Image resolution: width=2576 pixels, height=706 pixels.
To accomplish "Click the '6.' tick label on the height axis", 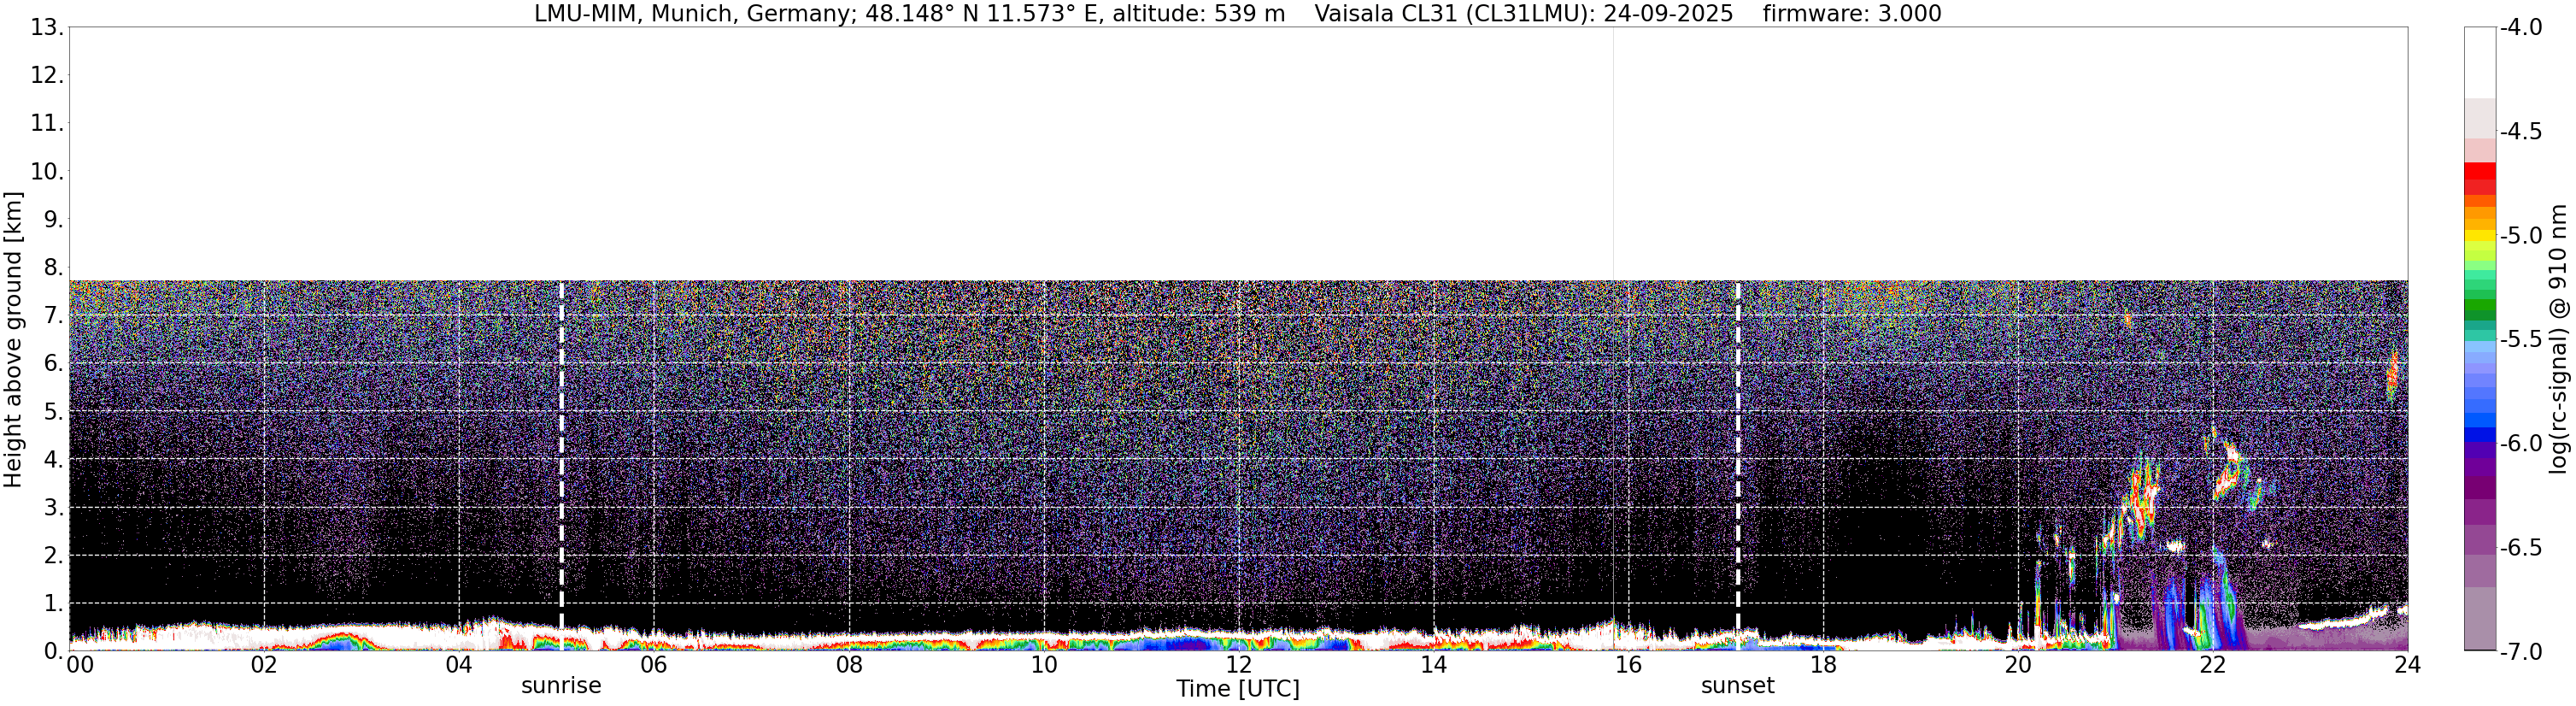I will click(x=54, y=364).
